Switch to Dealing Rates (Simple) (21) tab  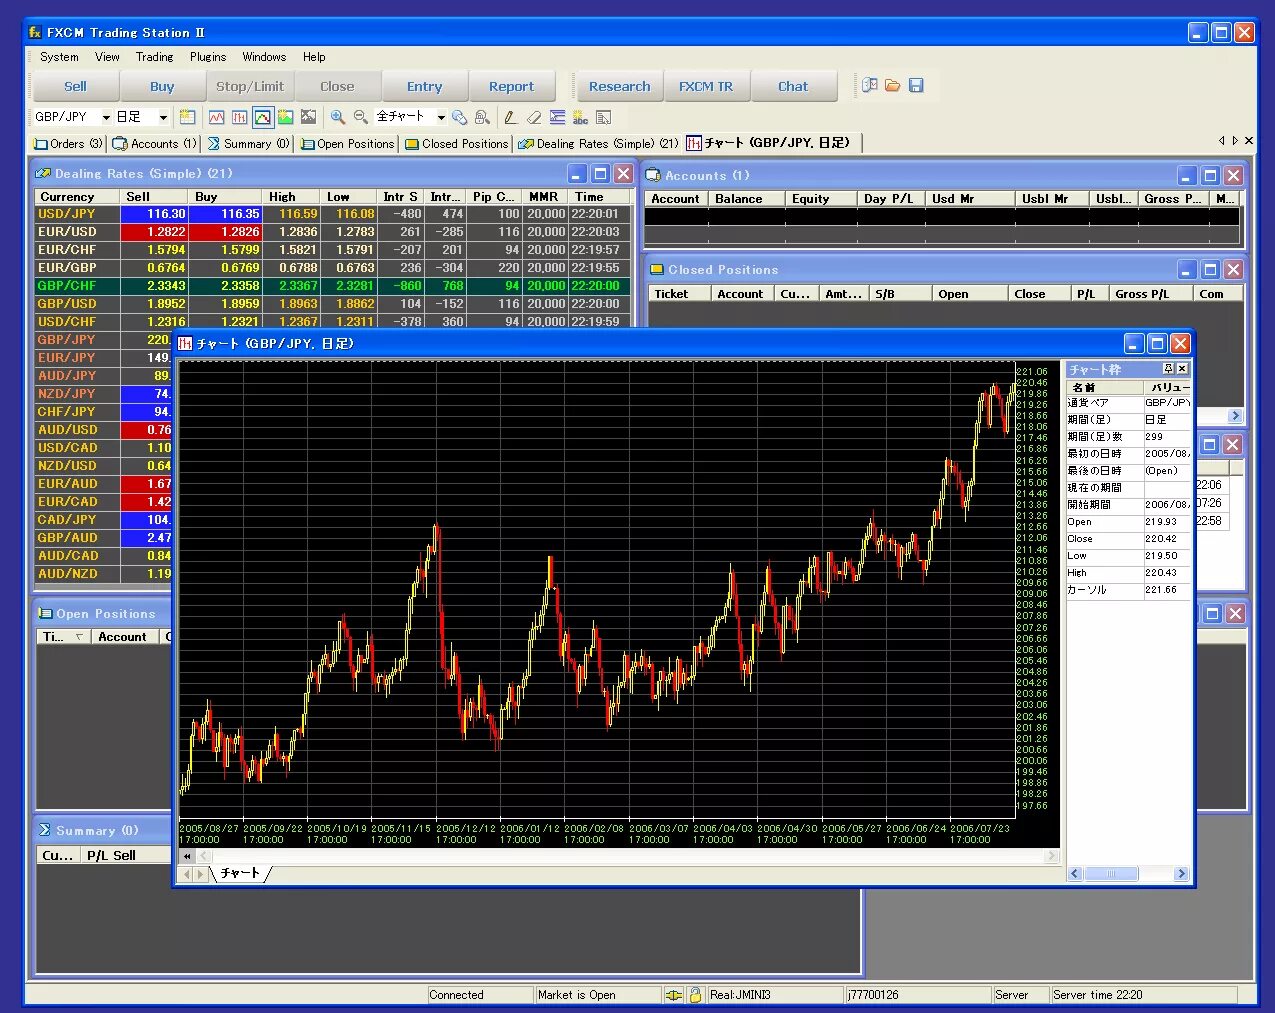598,144
